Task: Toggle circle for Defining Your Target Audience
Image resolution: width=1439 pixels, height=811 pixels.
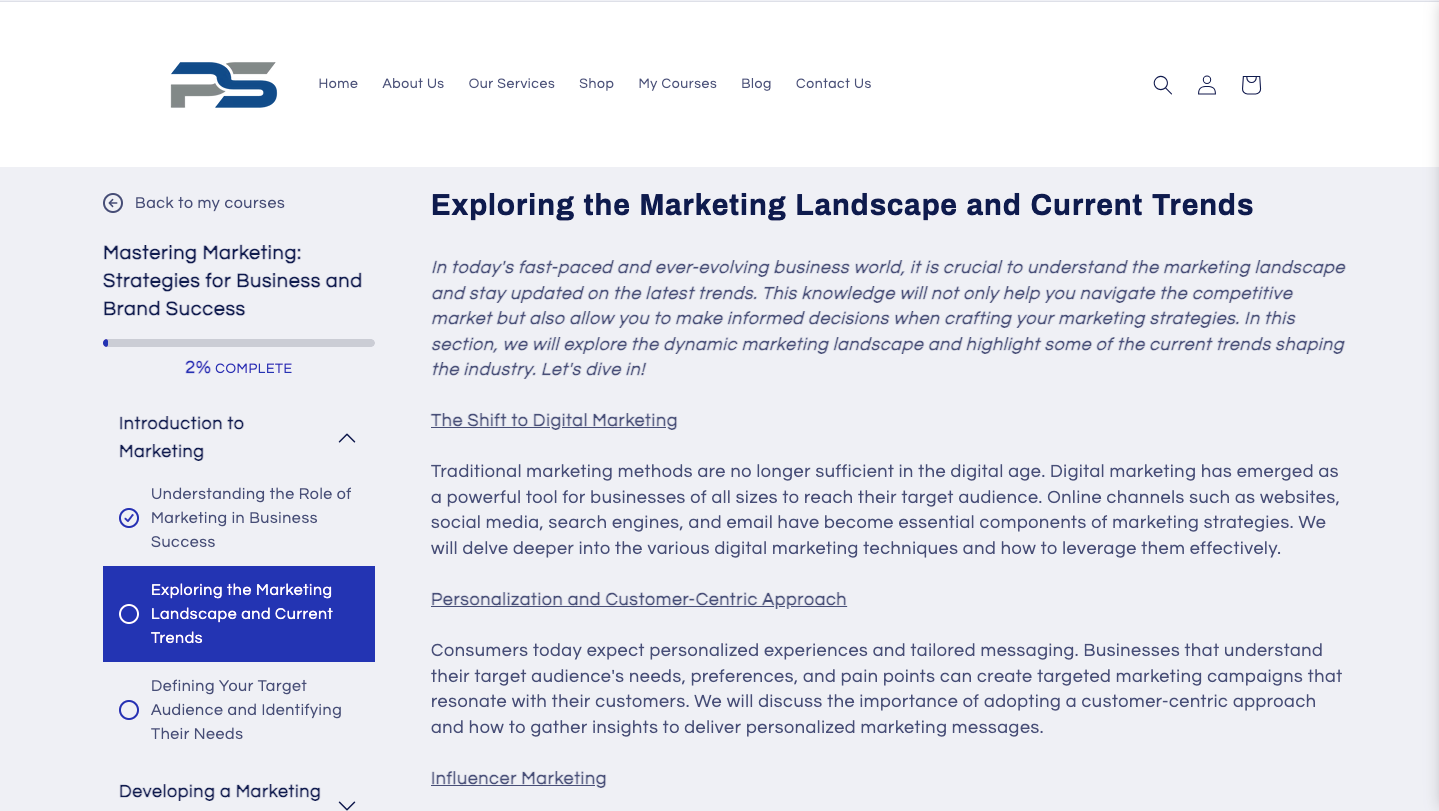Action: point(129,710)
